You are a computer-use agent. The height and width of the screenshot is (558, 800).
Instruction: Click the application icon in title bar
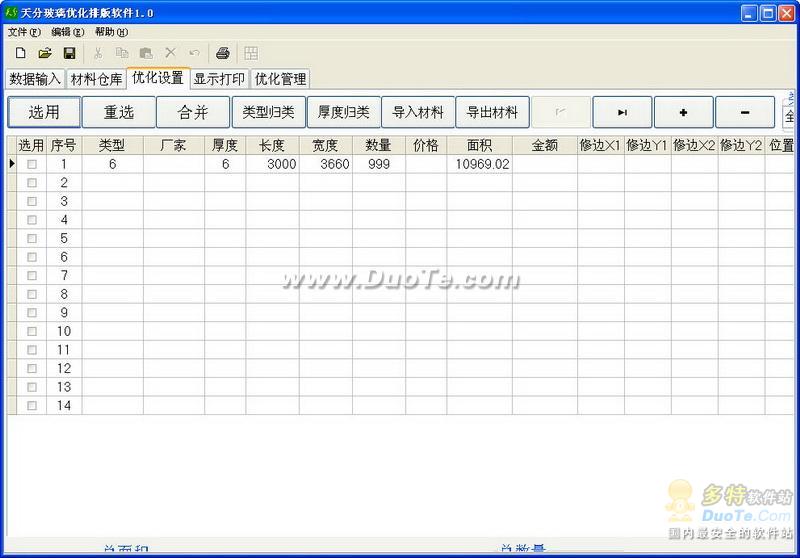tap(11, 13)
